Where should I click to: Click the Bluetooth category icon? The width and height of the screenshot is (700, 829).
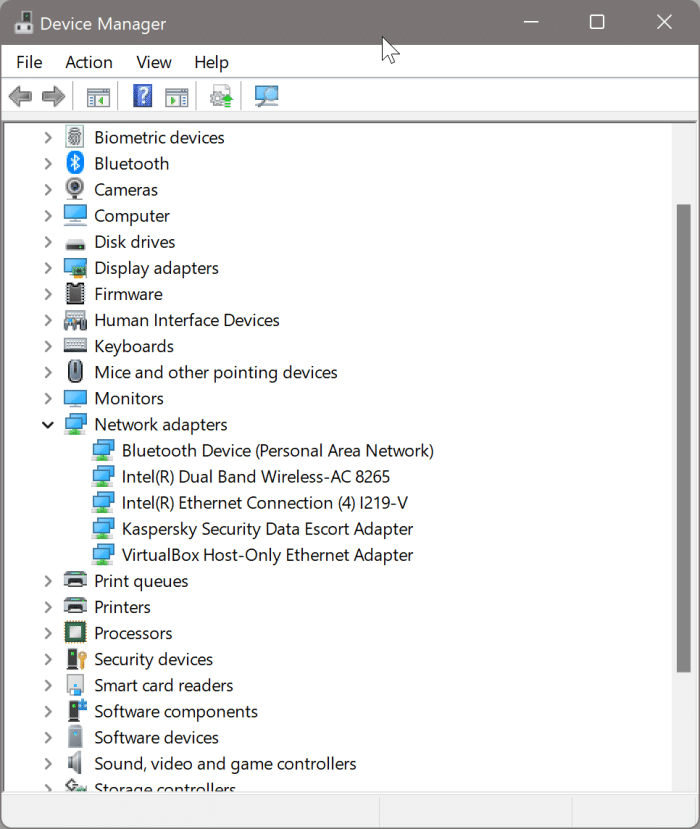click(x=75, y=163)
